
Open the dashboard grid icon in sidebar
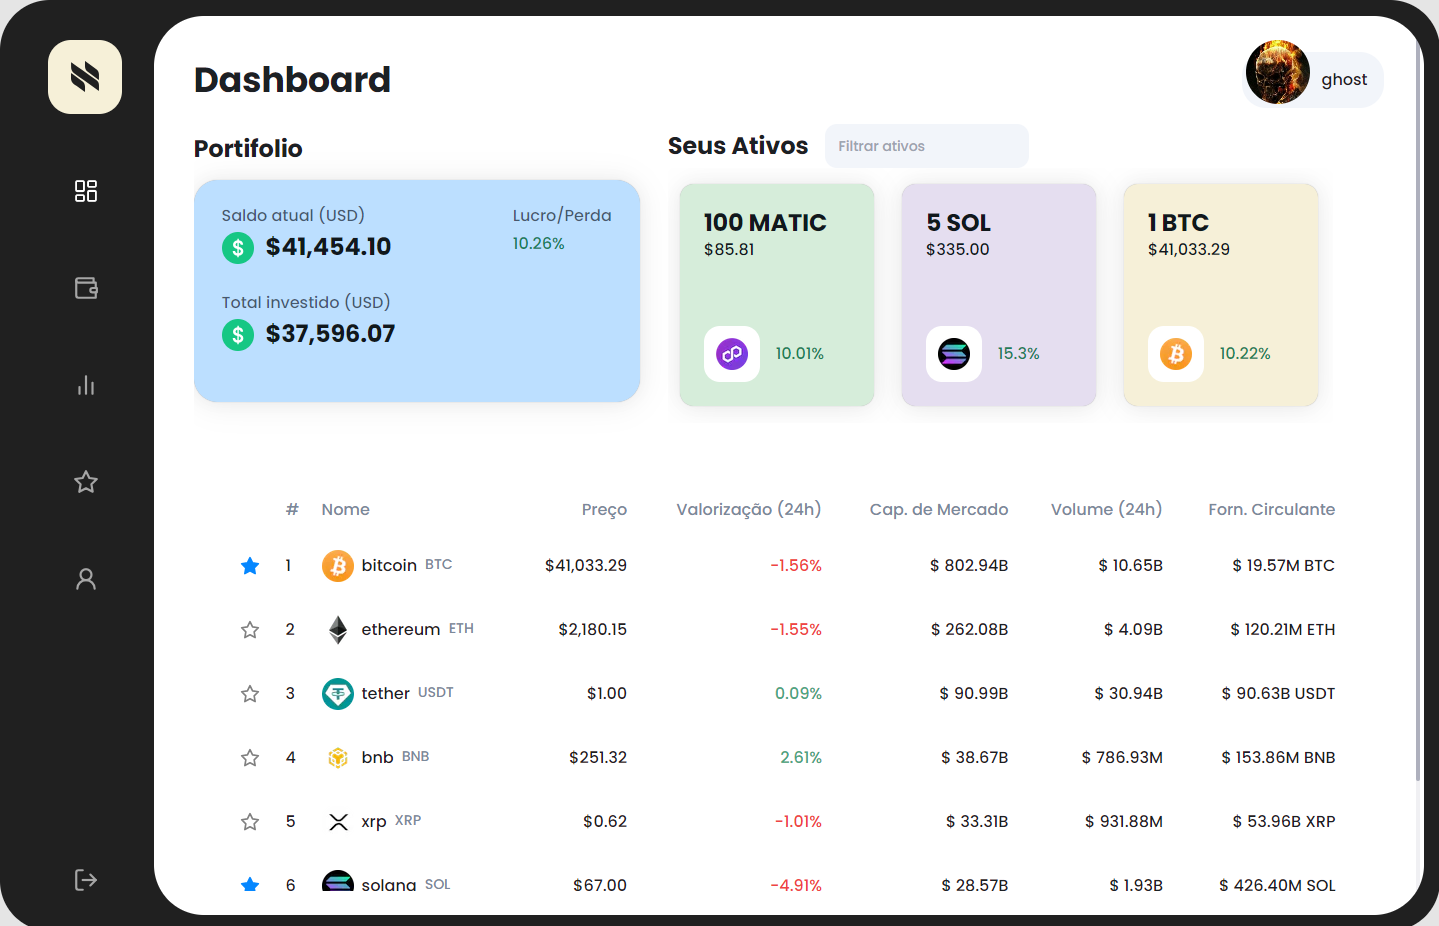tap(86, 191)
